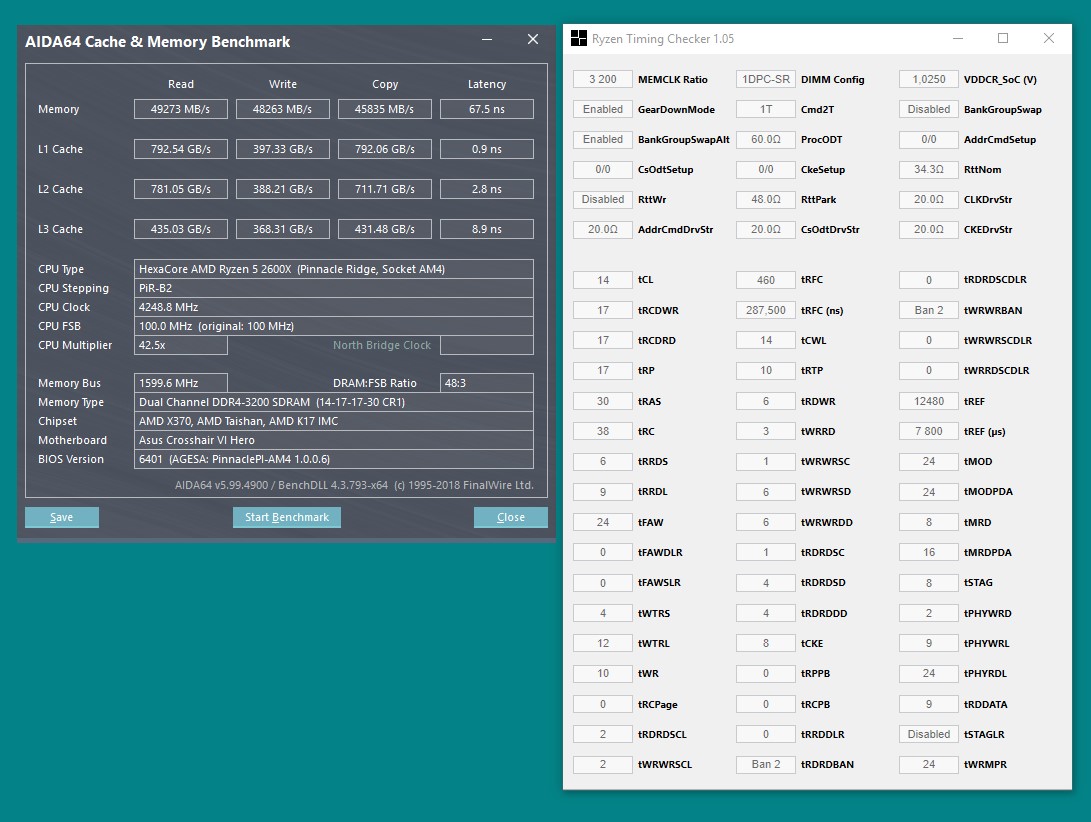Image resolution: width=1091 pixels, height=822 pixels.
Task: Maximize the Ryzen Timing Checker window
Action: (x=1003, y=39)
